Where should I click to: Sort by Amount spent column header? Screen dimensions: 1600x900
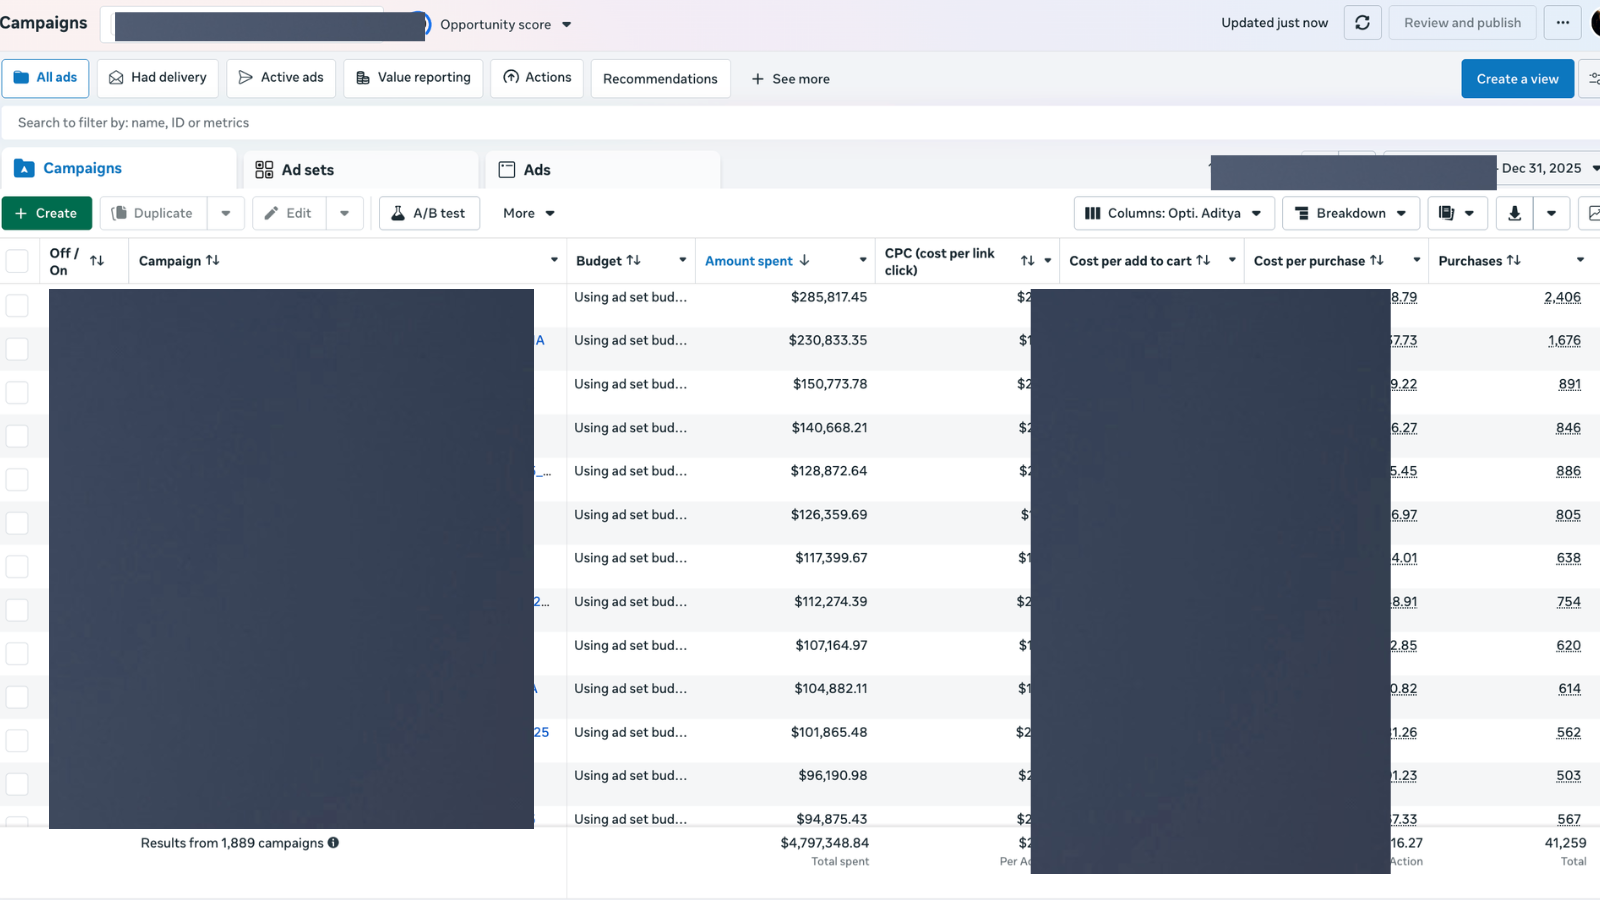pyautogui.click(x=758, y=261)
